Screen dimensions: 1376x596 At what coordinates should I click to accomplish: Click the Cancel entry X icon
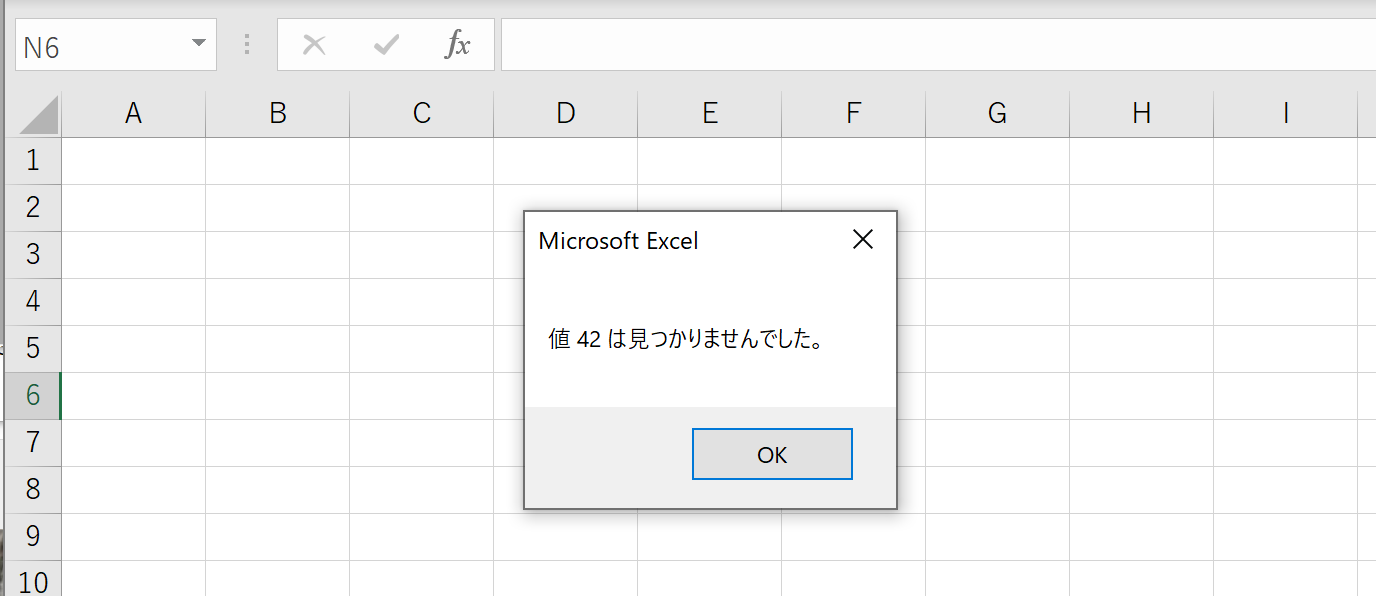coord(314,45)
